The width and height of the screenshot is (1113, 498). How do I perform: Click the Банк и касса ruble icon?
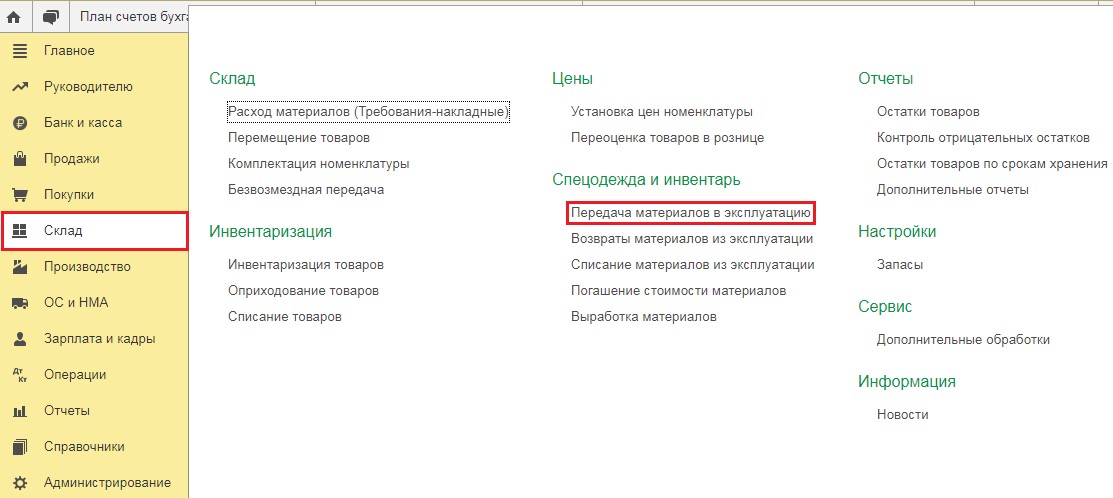[x=19, y=123]
